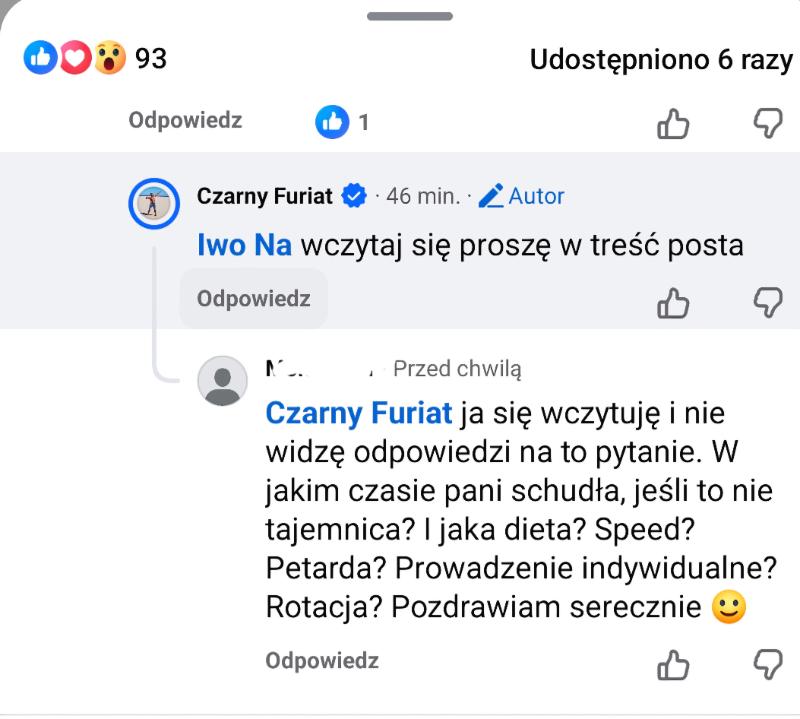
Task: Click the verified badge next to Czarny Furiat
Action: [x=354, y=196]
